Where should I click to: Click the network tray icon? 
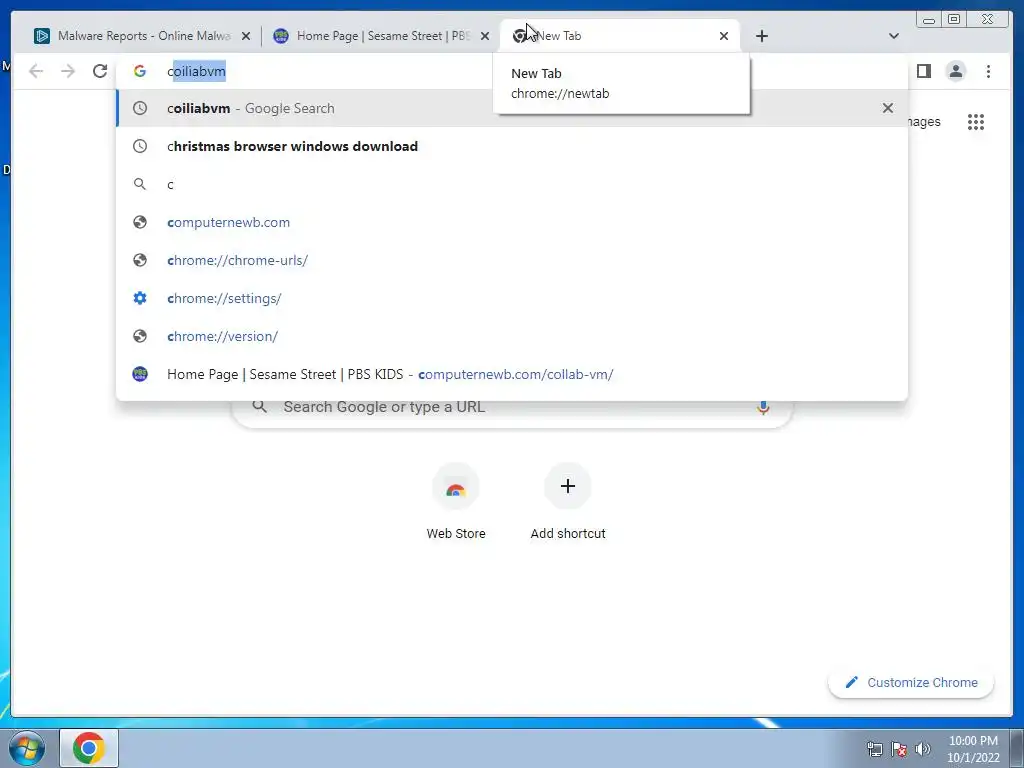tap(874, 749)
